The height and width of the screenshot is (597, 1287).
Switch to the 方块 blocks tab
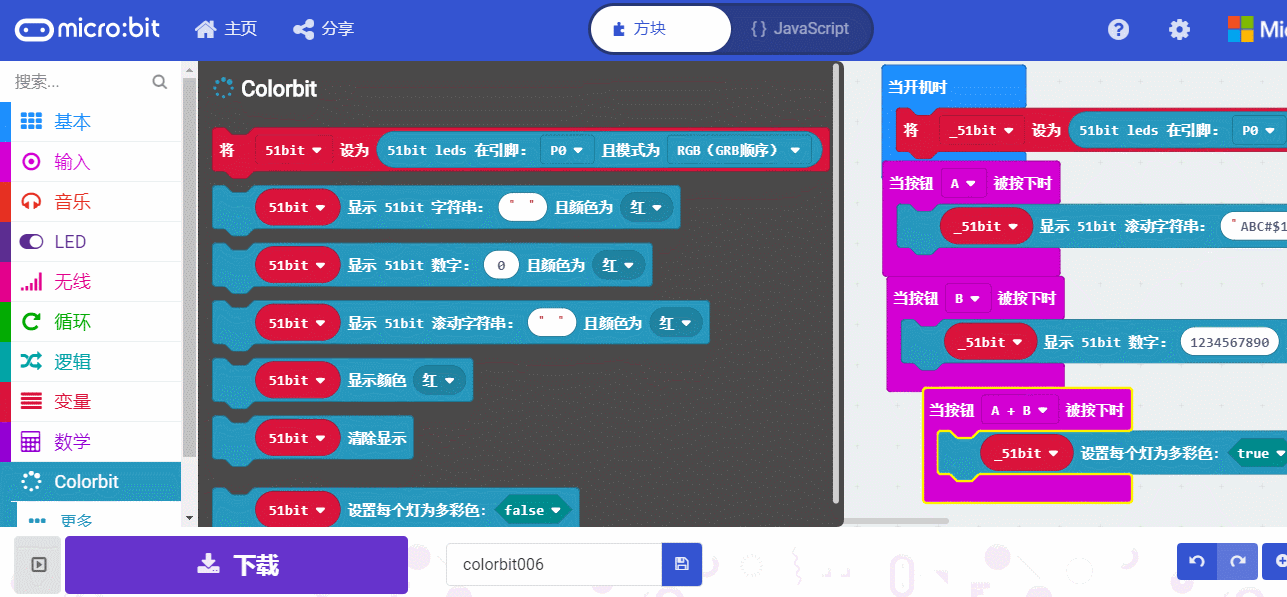point(660,28)
